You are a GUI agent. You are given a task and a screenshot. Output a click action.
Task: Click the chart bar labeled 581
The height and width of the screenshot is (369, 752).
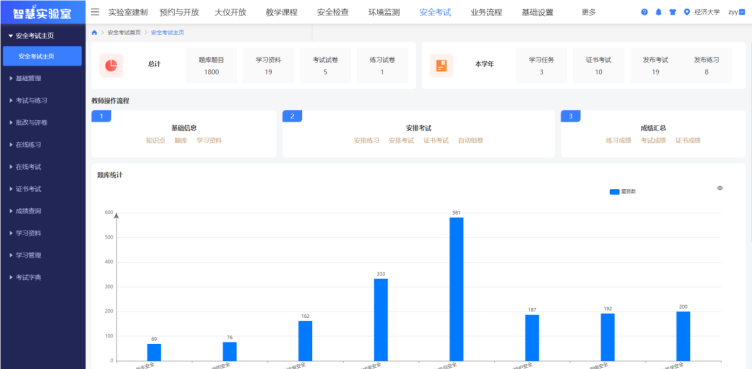point(457,289)
